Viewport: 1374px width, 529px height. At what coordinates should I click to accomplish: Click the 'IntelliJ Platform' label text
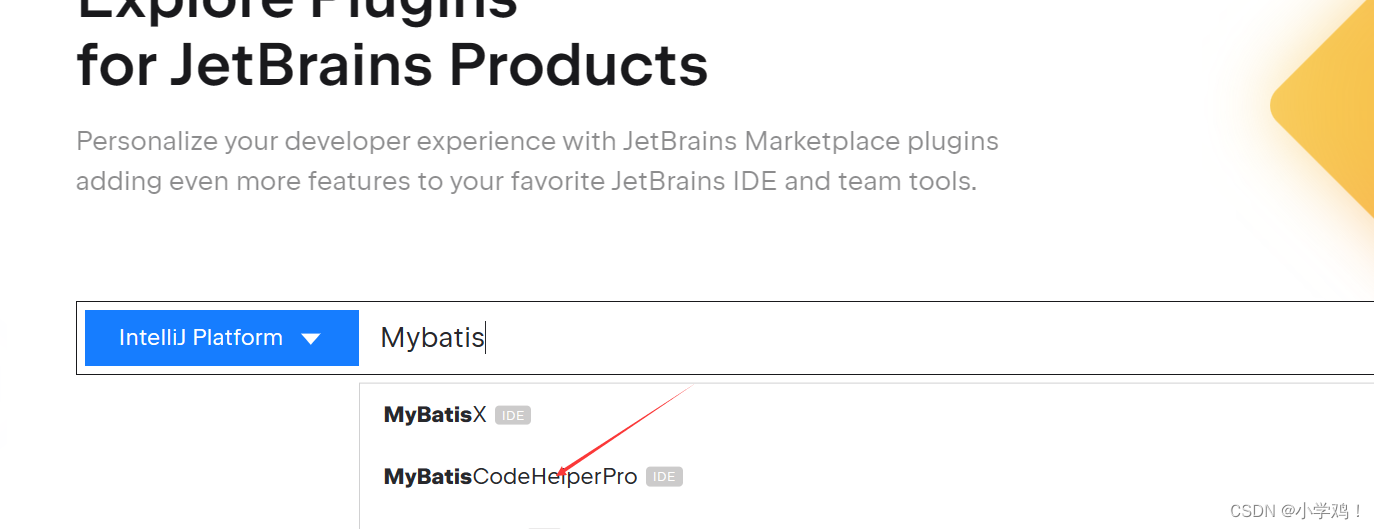point(201,338)
